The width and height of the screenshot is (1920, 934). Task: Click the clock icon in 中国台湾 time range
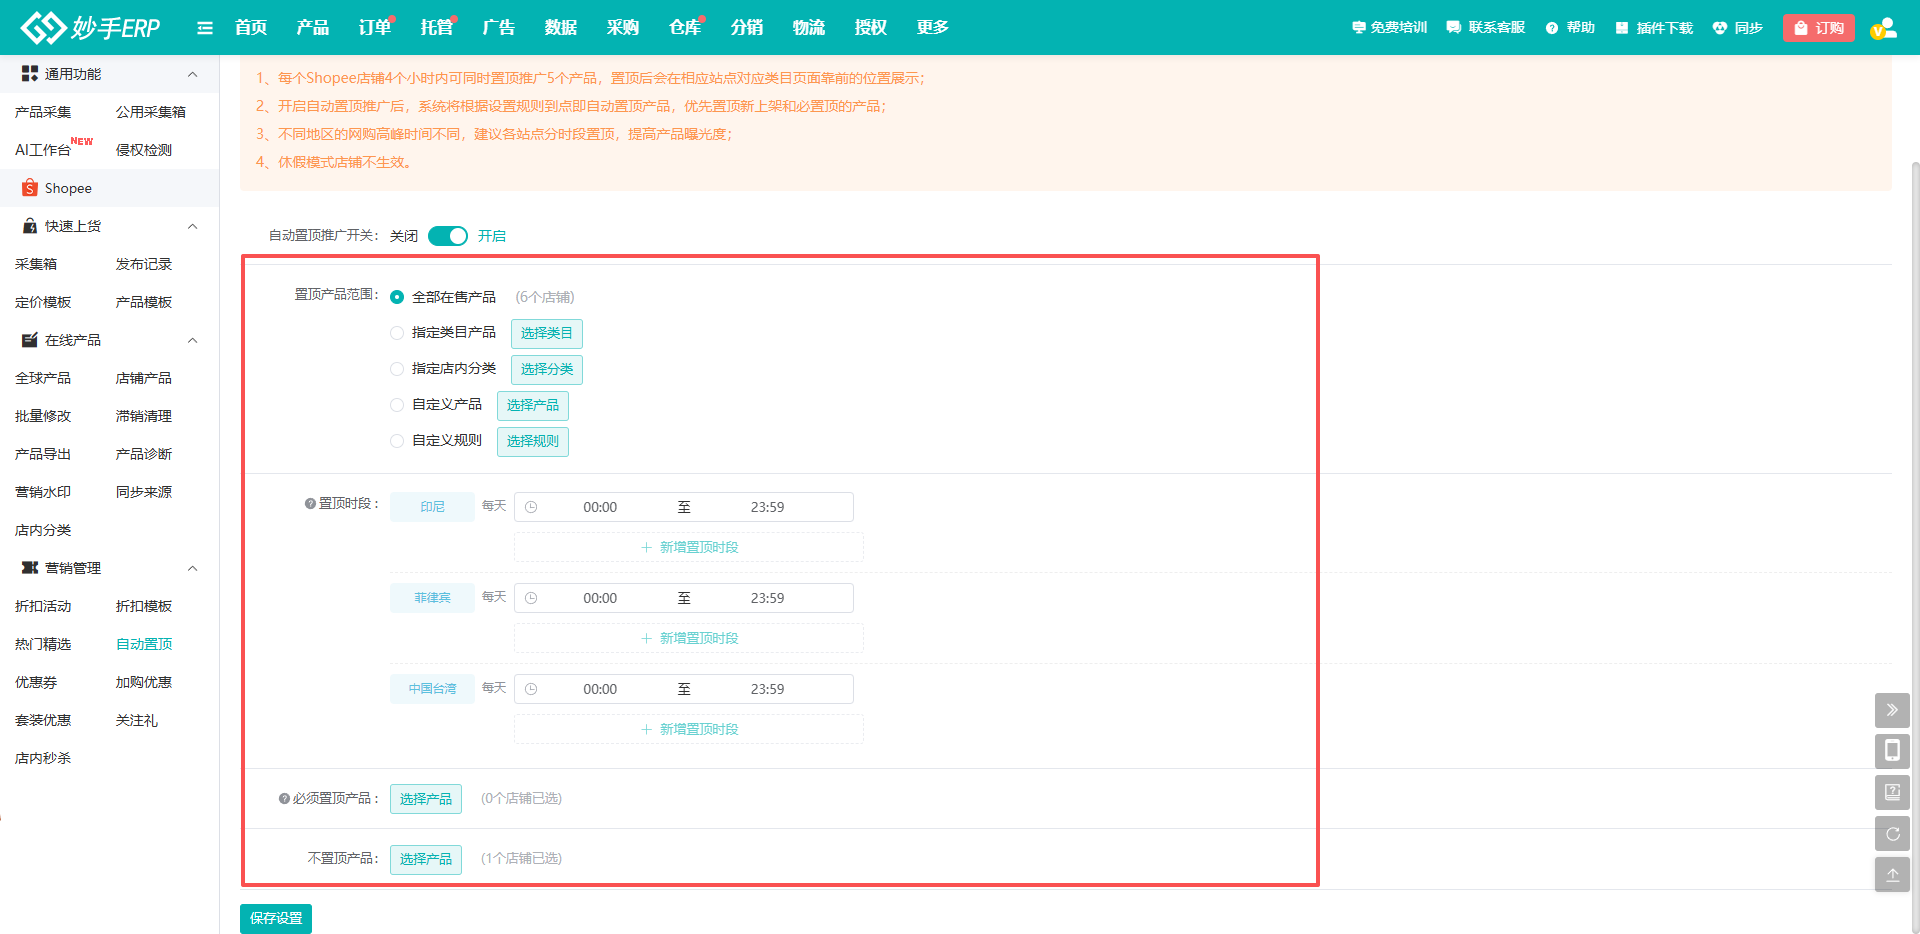pos(531,689)
